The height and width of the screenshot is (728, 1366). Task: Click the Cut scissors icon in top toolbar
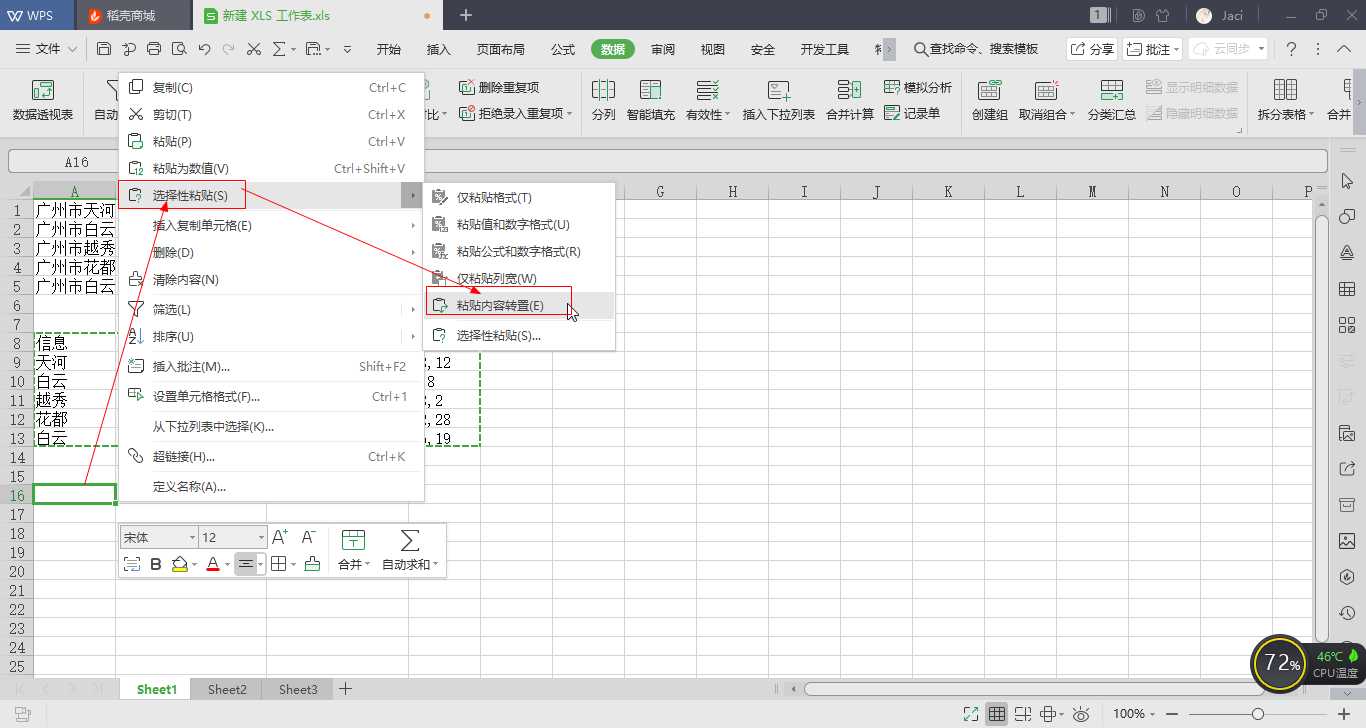pyautogui.click(x=254, y=49)
